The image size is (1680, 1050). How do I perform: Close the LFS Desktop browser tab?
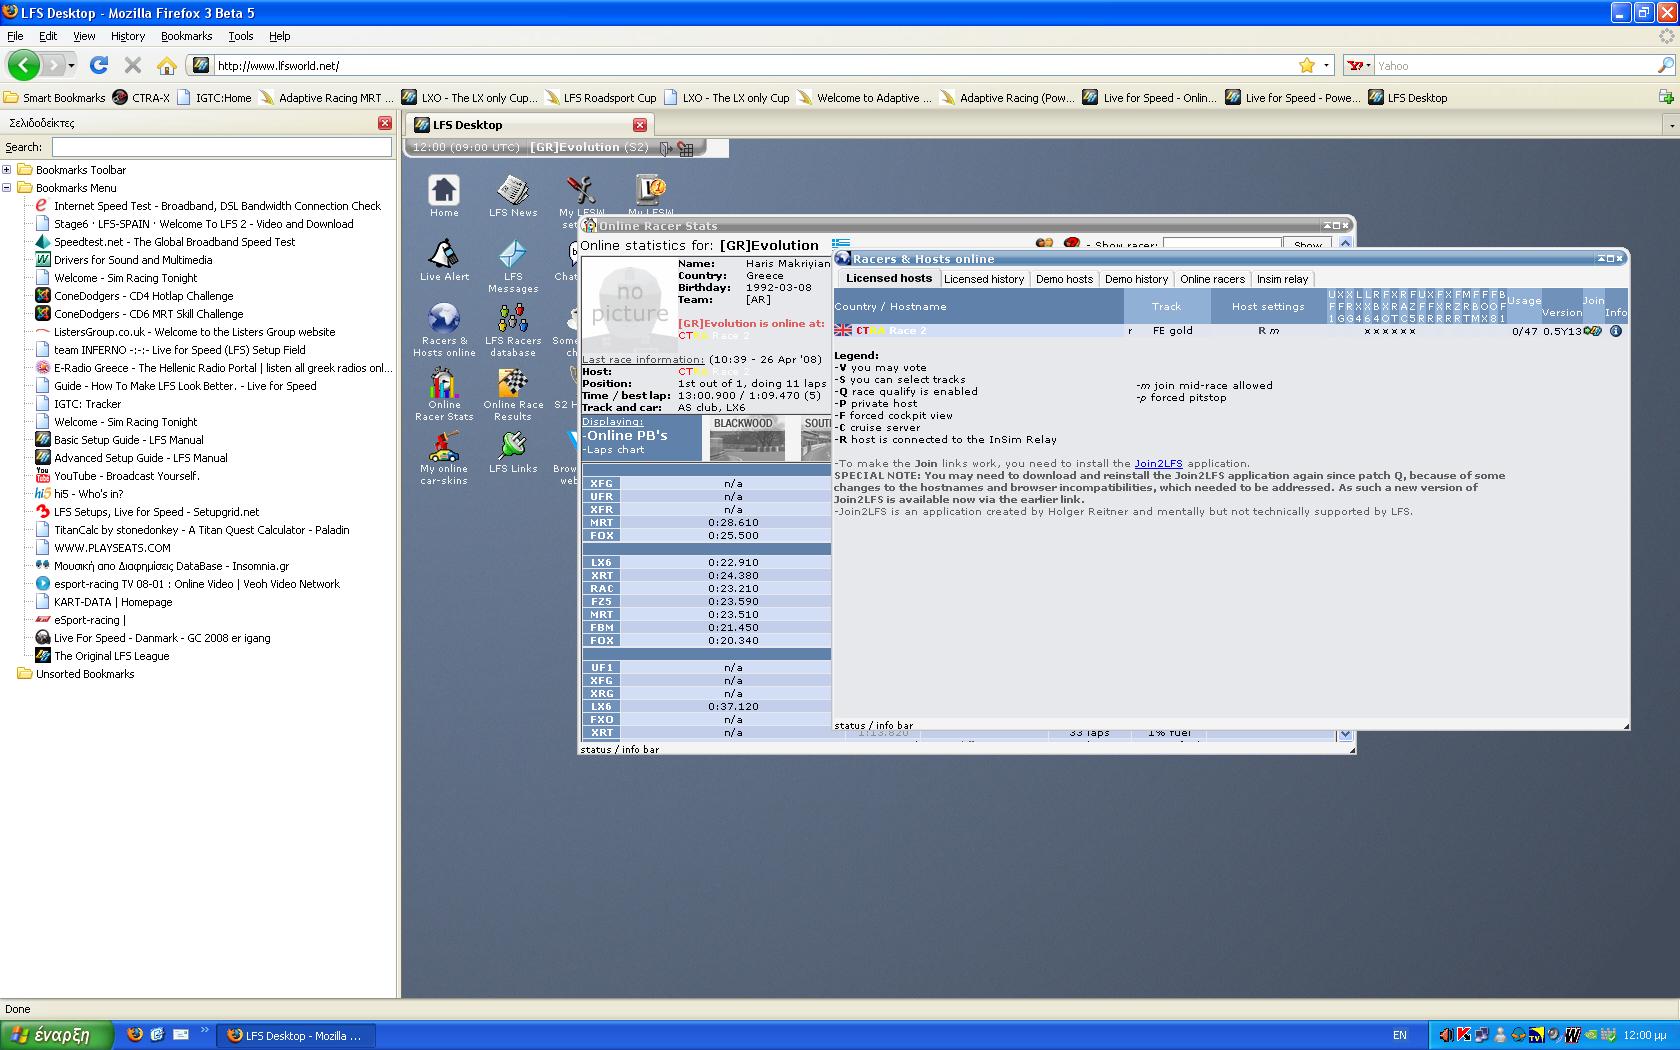pos(640,125)
